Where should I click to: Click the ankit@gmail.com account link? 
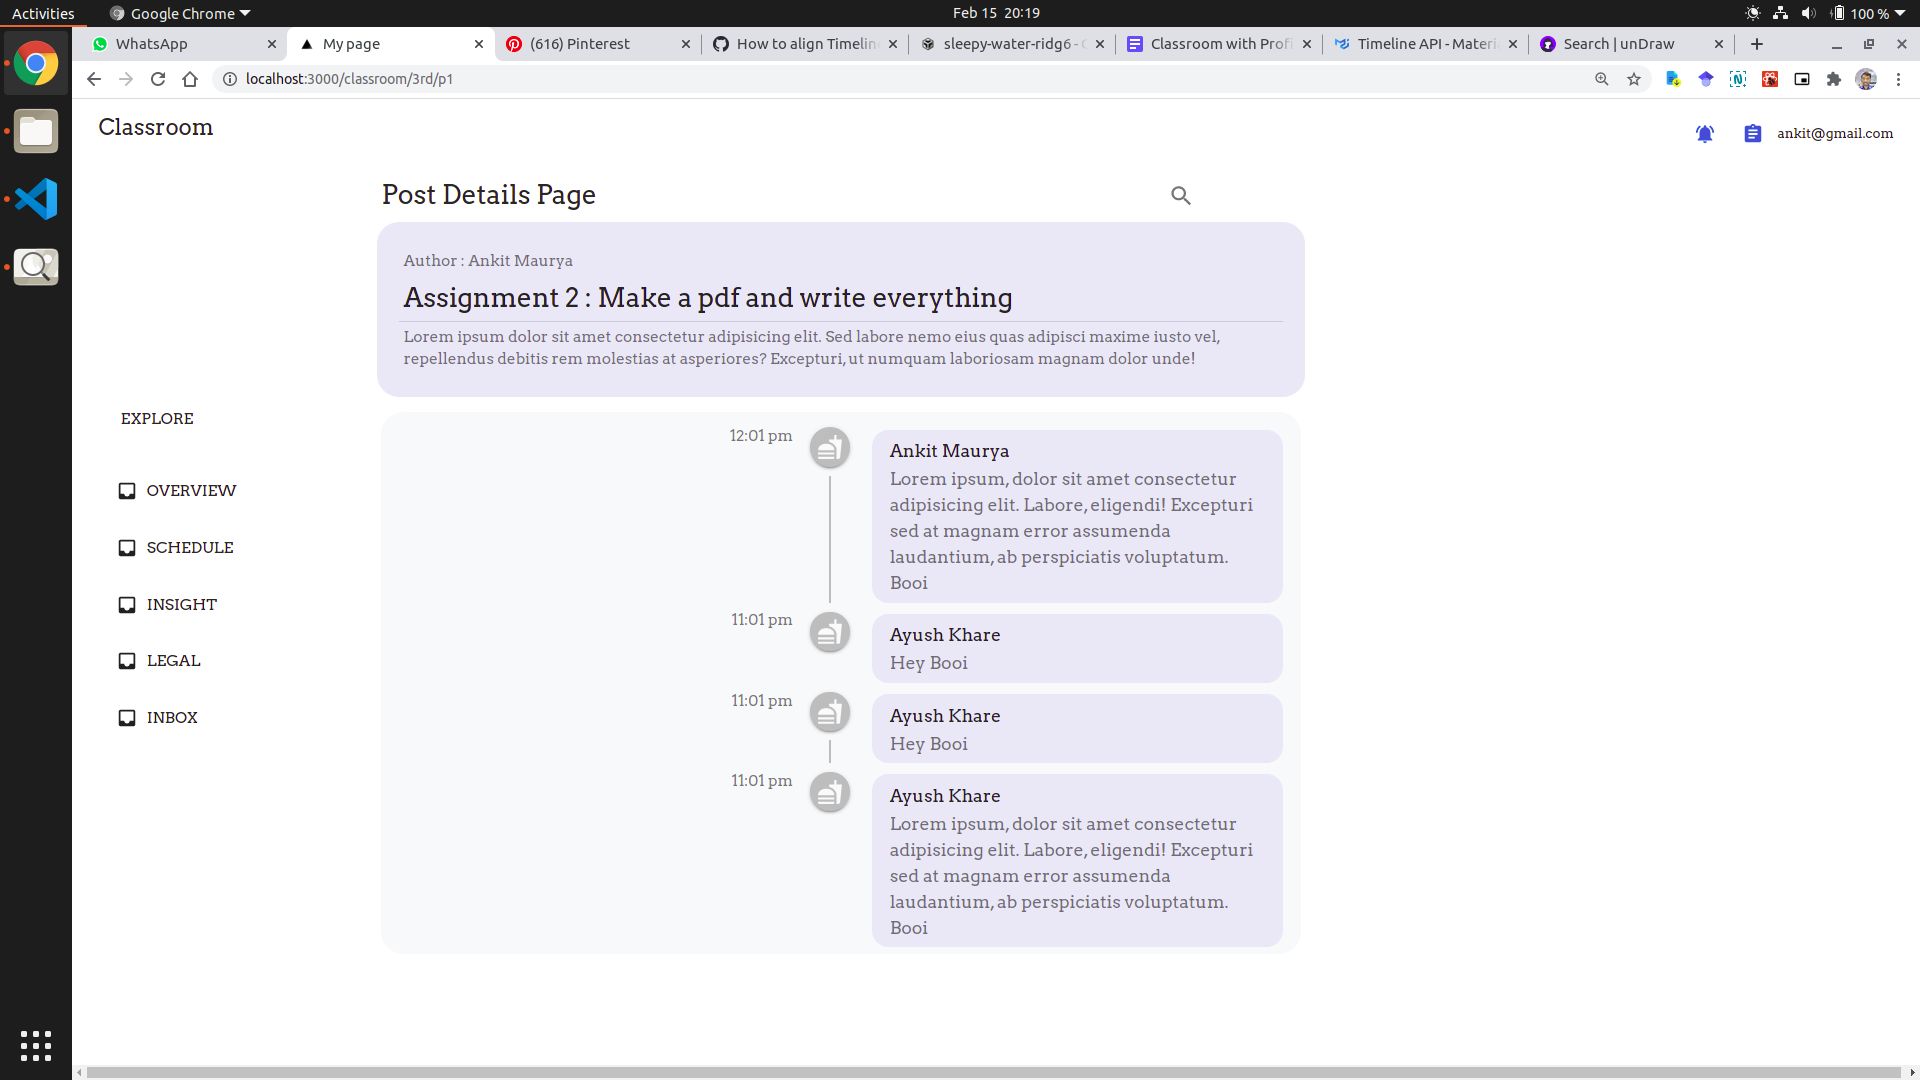coord(1835,133)
